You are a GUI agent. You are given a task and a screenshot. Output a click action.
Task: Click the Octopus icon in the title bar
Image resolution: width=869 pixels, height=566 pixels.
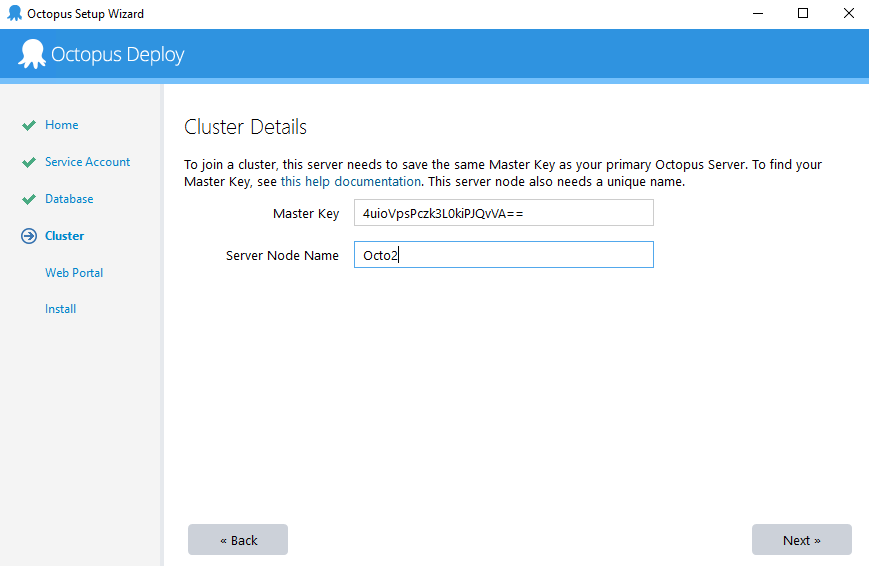(14, 14)
